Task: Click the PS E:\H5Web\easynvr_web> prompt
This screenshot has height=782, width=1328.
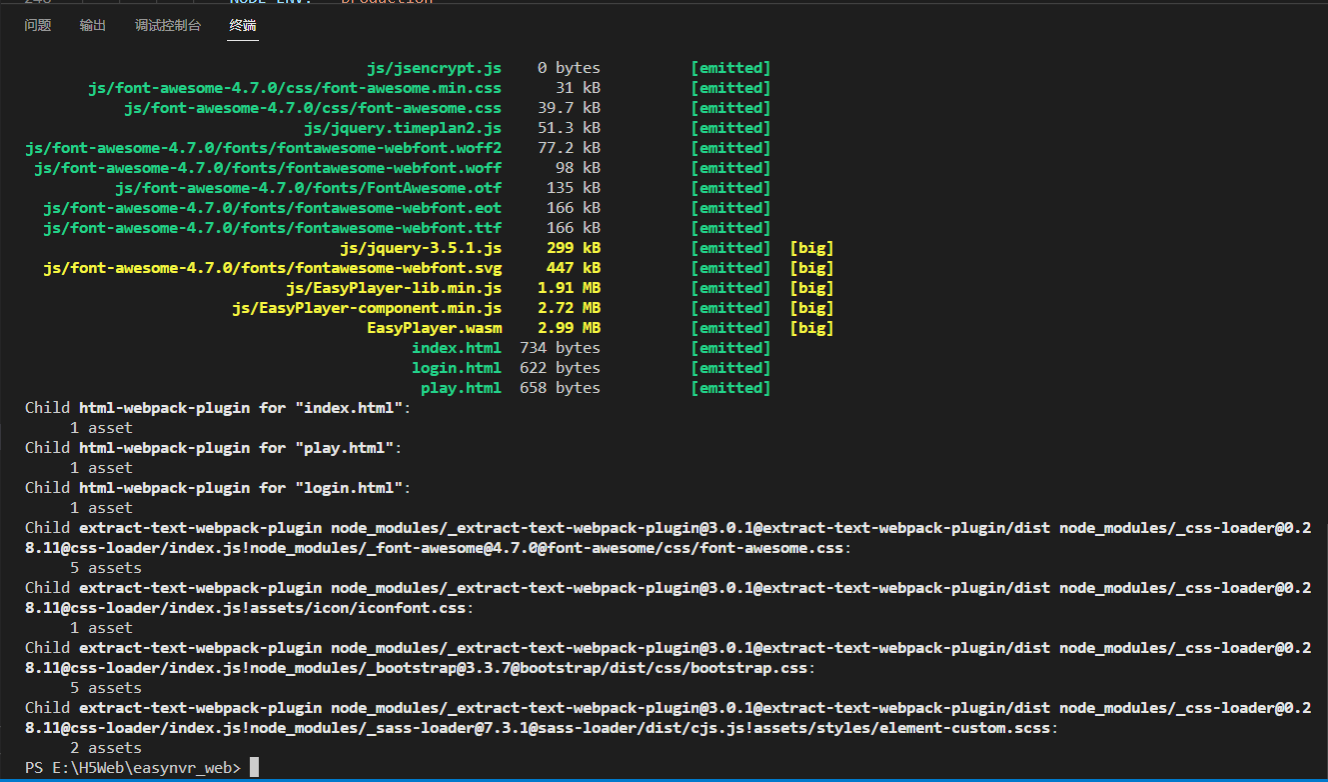Action: [x=133, y=768]
